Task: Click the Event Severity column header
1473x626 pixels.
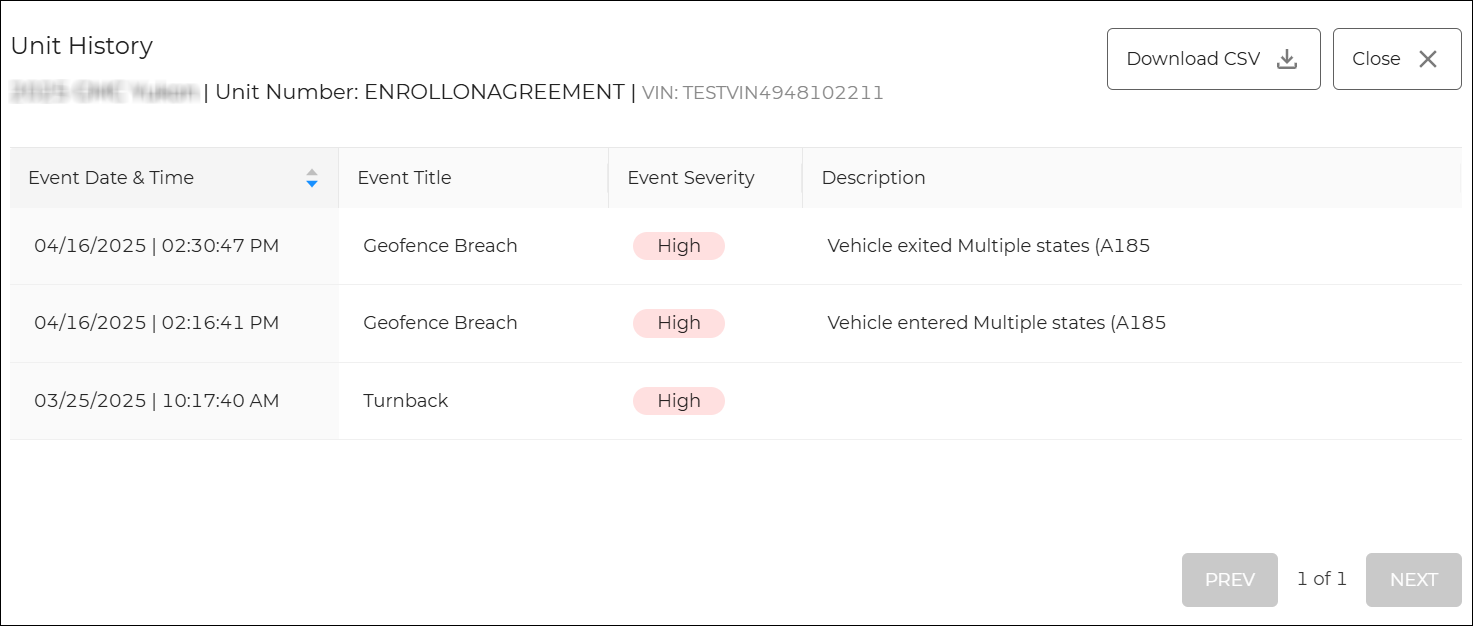Action: pos(690,178)
